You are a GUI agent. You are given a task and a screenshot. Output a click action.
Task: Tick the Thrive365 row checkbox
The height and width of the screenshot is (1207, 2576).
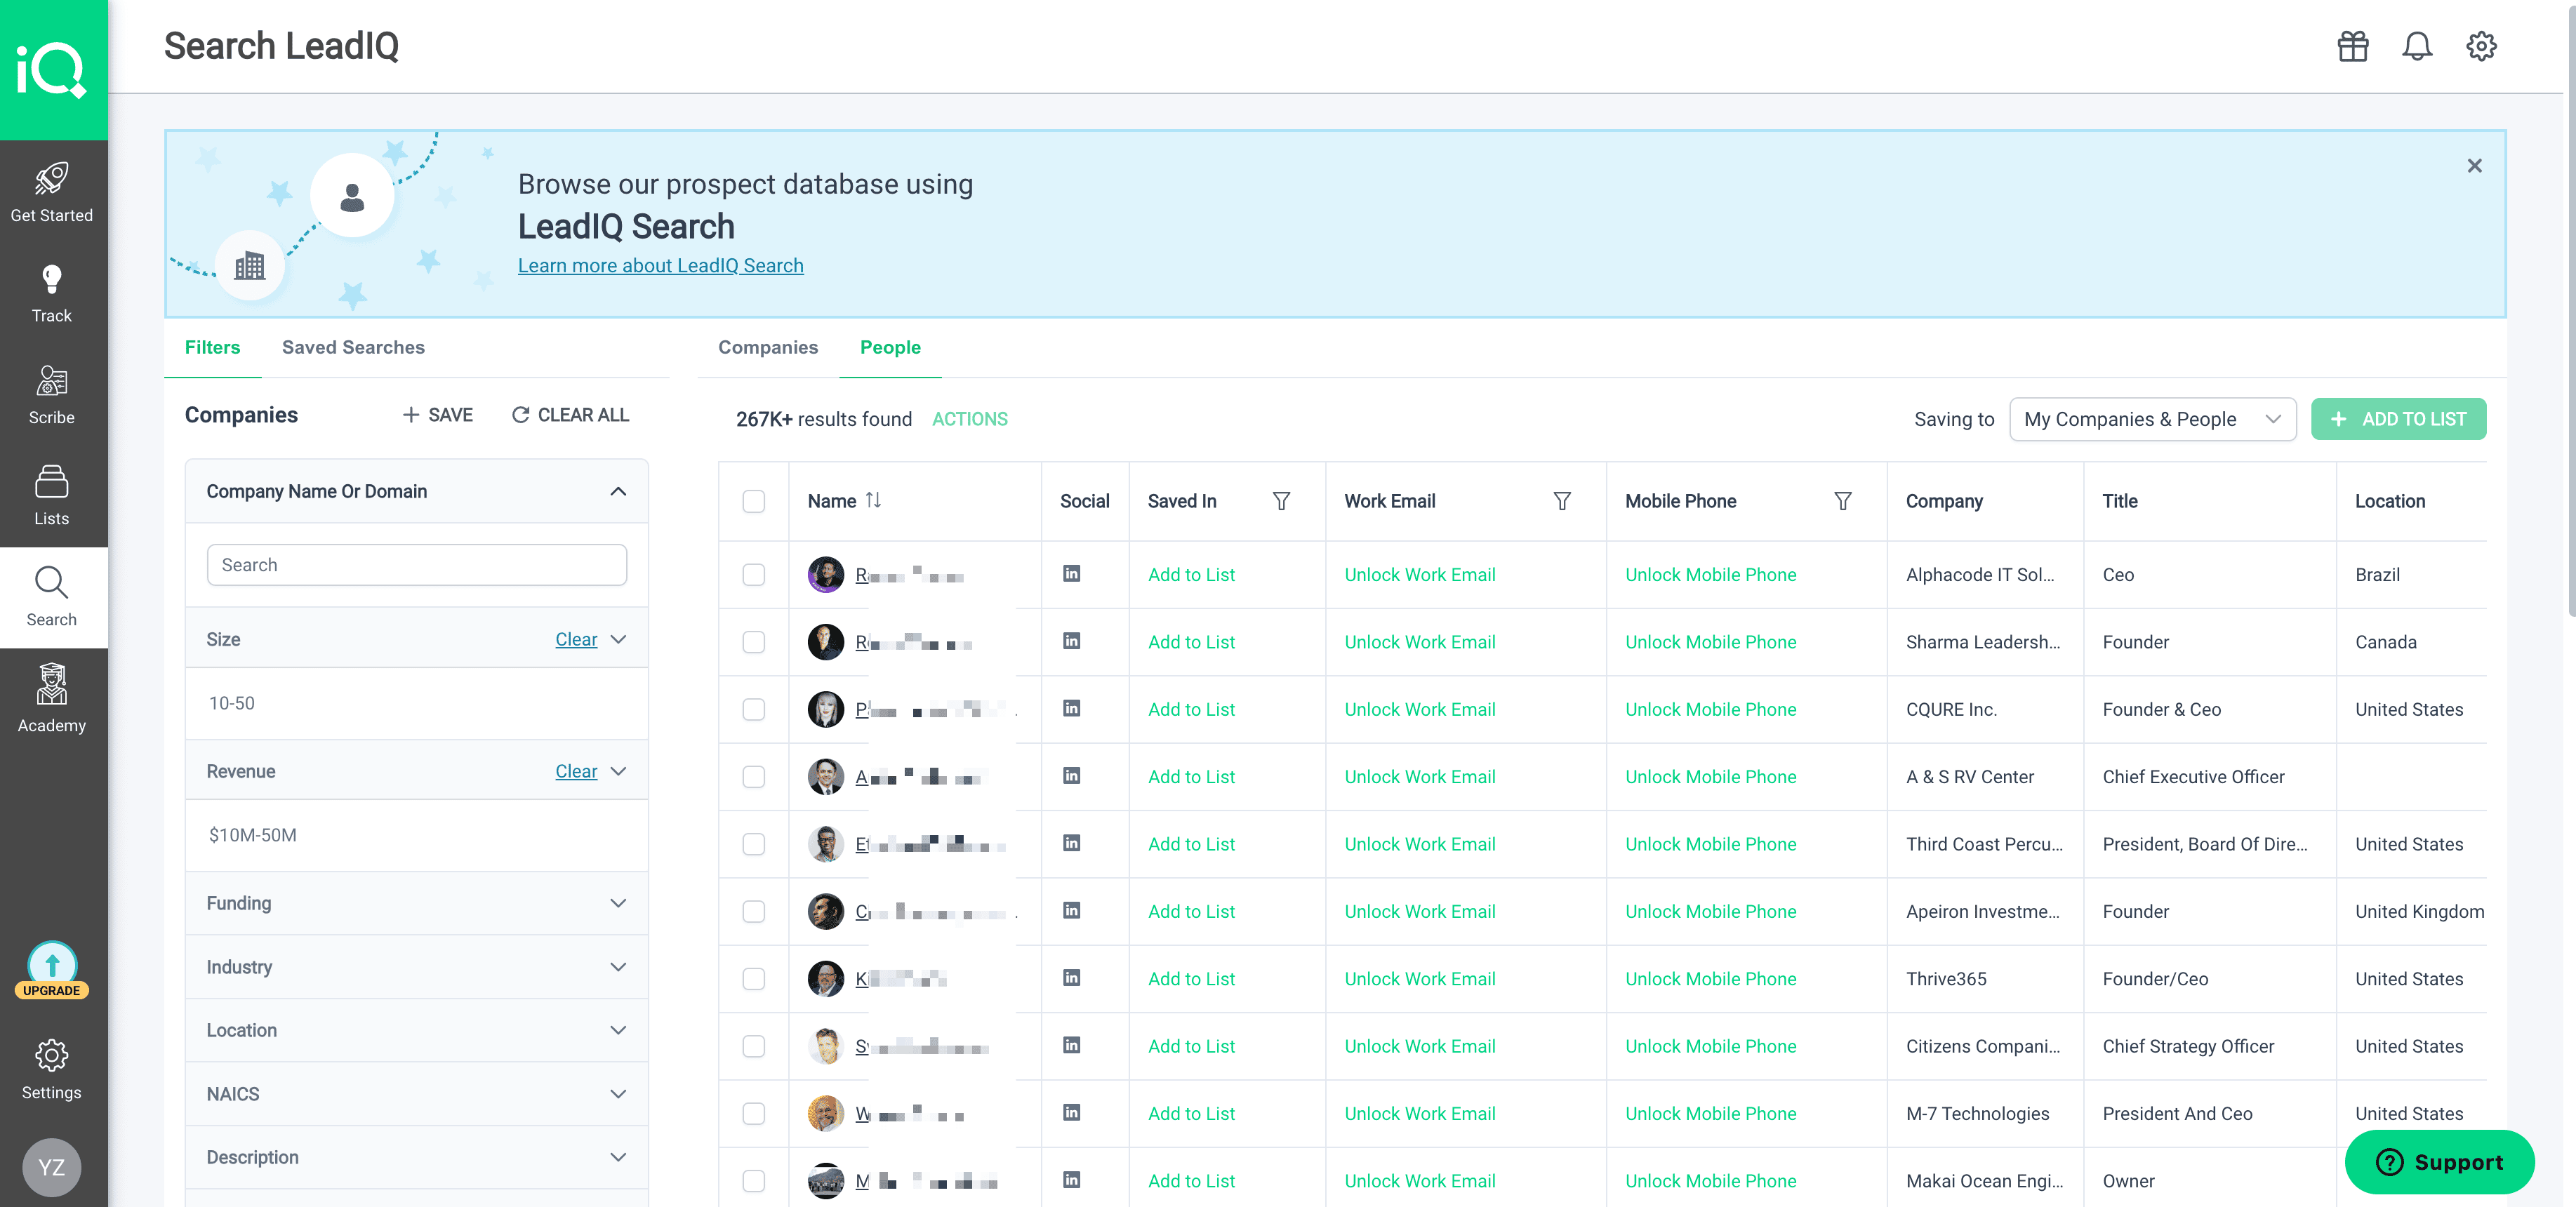[x=753, y=979]
